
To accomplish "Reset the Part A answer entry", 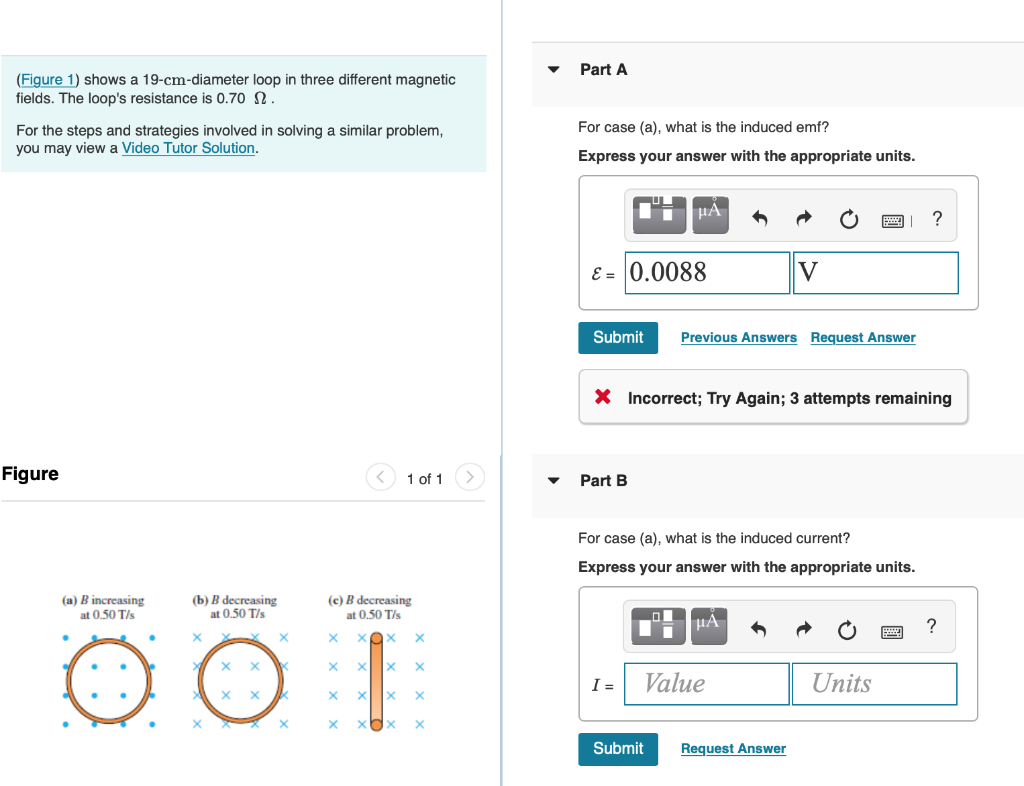I will (x=848, y=218).
